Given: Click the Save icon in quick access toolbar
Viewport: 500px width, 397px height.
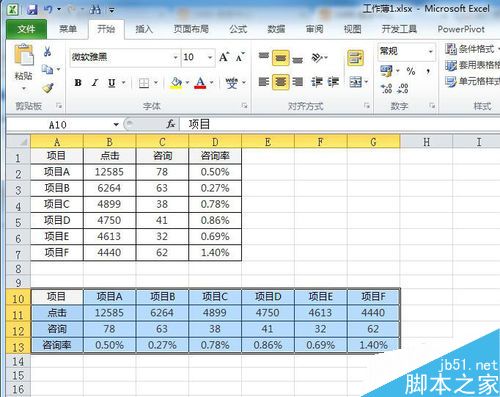Looking at the screenshot, I should coord(32,9).
